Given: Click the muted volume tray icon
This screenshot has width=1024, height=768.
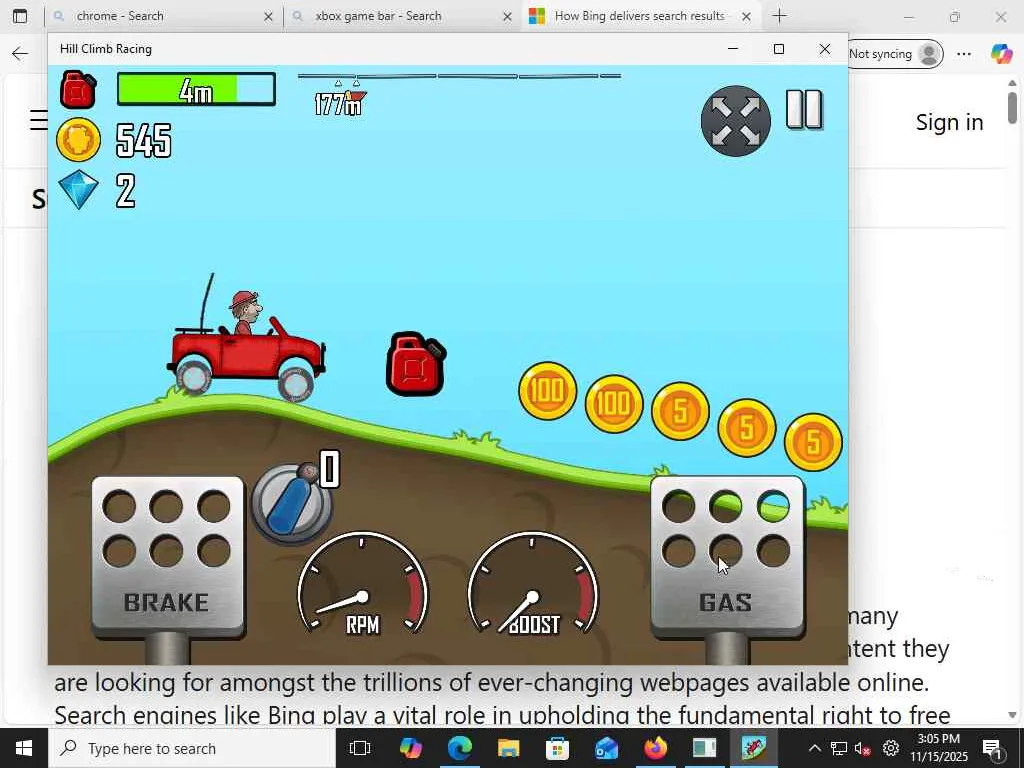Looking at the screenshot, I should click(x=863, y=748).
